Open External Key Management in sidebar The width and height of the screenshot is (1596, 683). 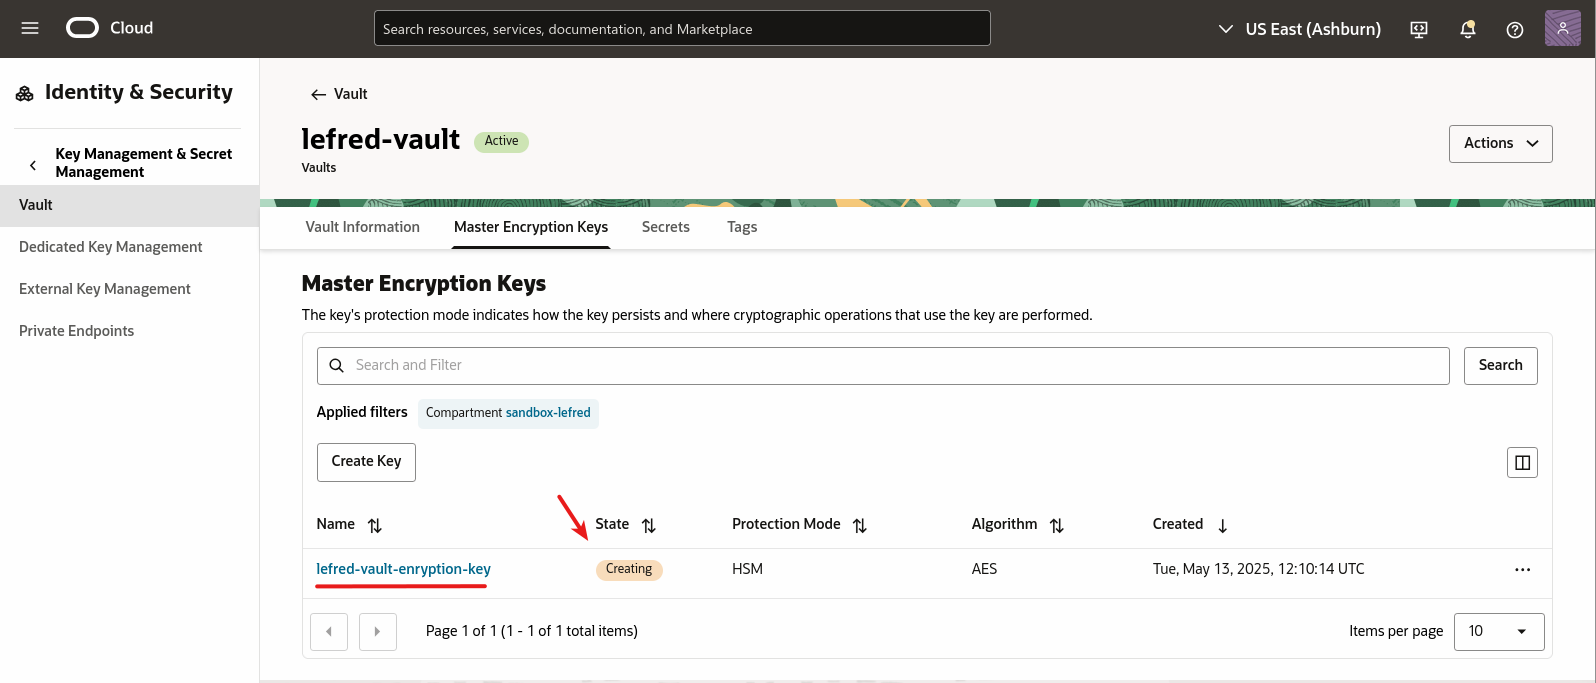click(129, 289)
